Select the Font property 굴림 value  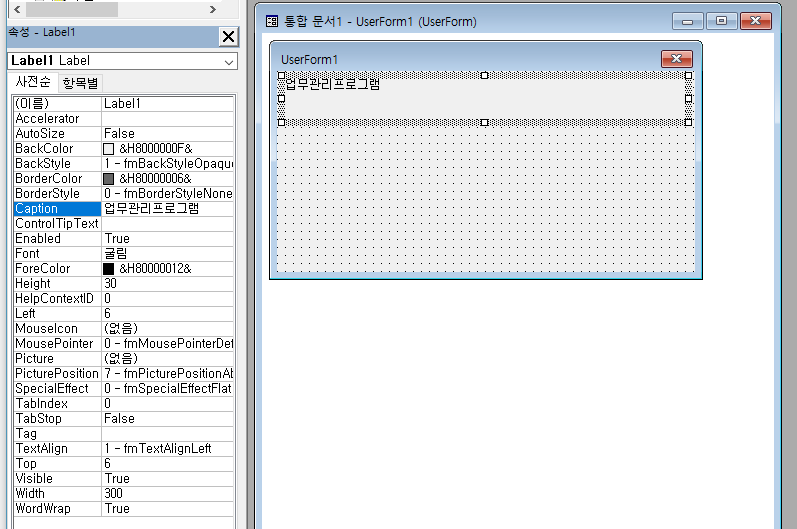point(168,254)
